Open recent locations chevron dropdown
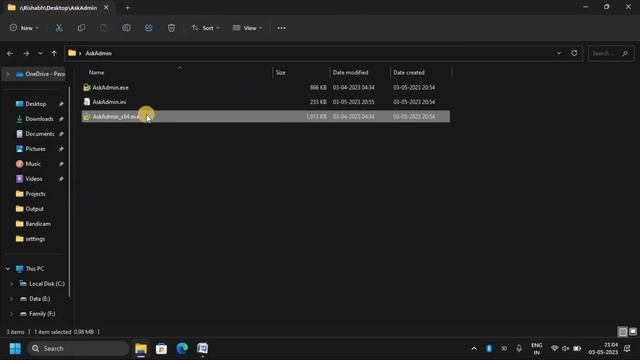The height and width of the screenshot is (360, 640). 40,53
